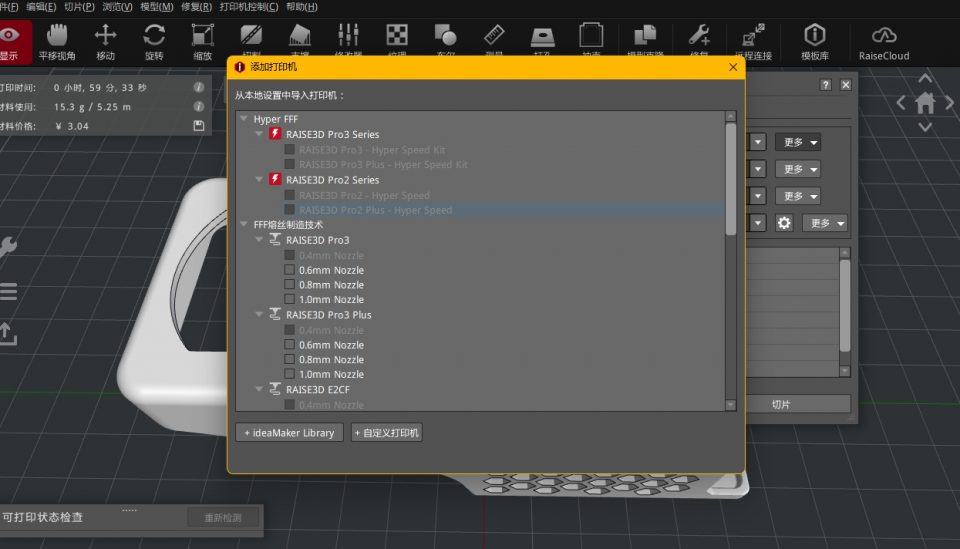Open the 更多 dropdown beside the gear icon
This screenshot has width=960, height=549.
tap(827, 223)
